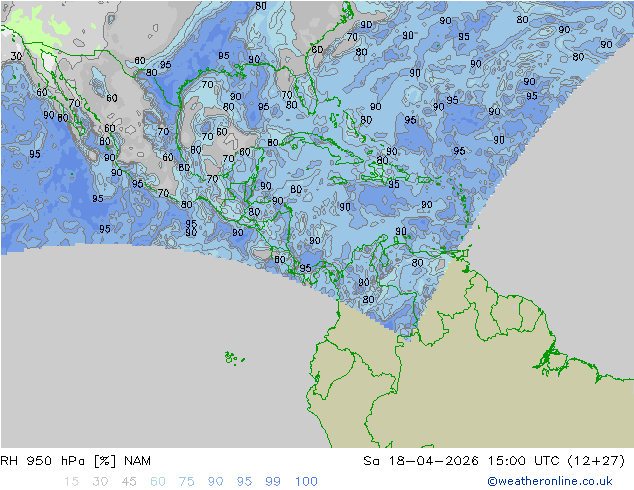The height and width of the screenshot is (490, 634).
Task: Click the 90 legend value
Action: [215, 482]
